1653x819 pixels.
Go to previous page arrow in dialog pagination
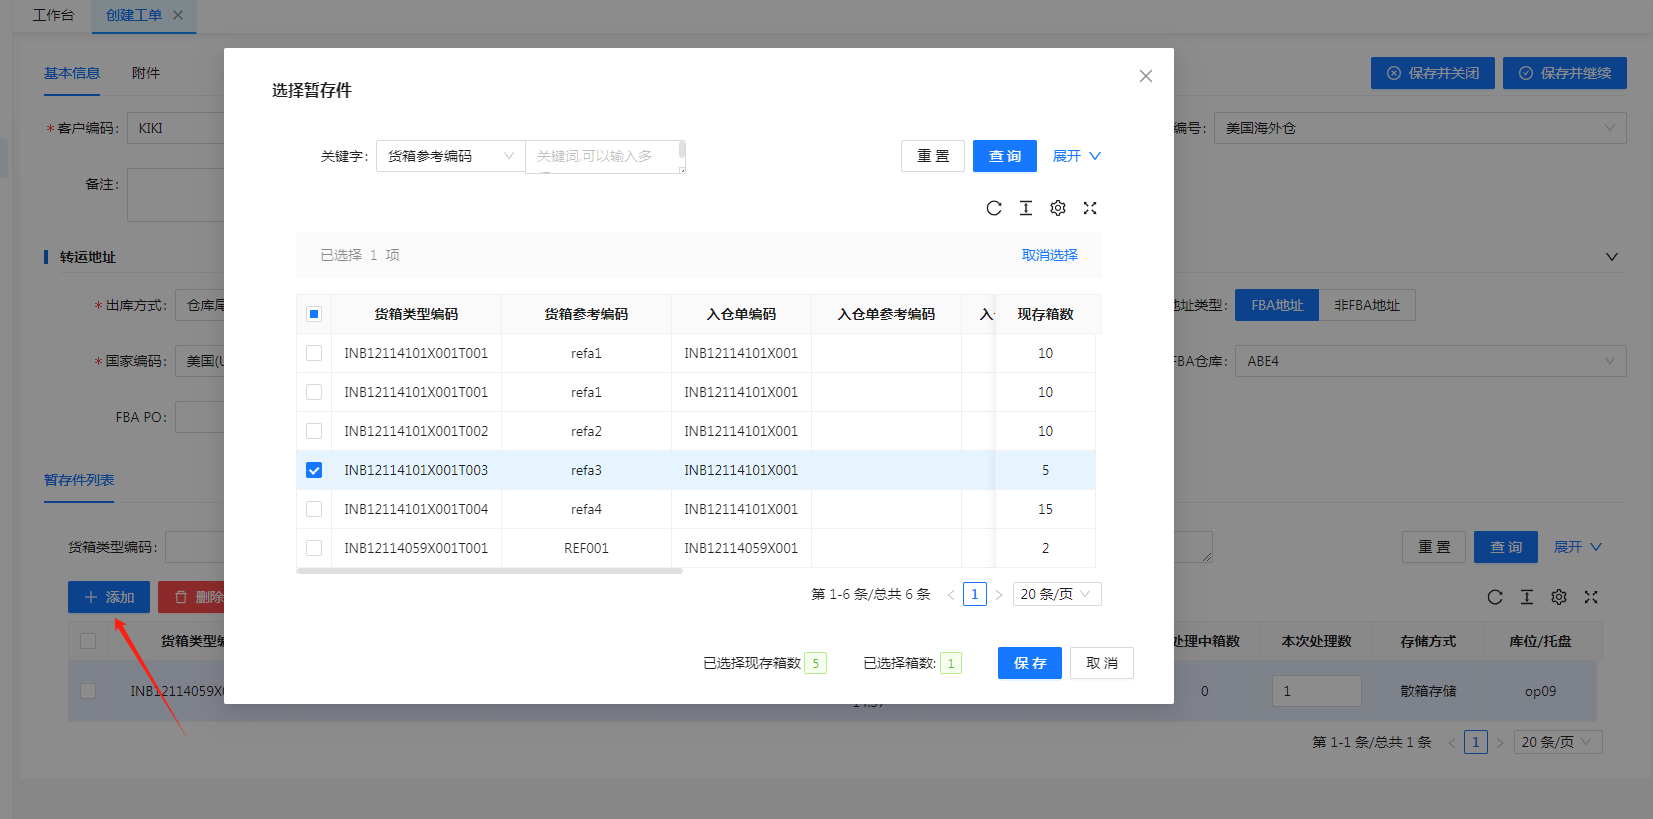(x=950, y=595)
